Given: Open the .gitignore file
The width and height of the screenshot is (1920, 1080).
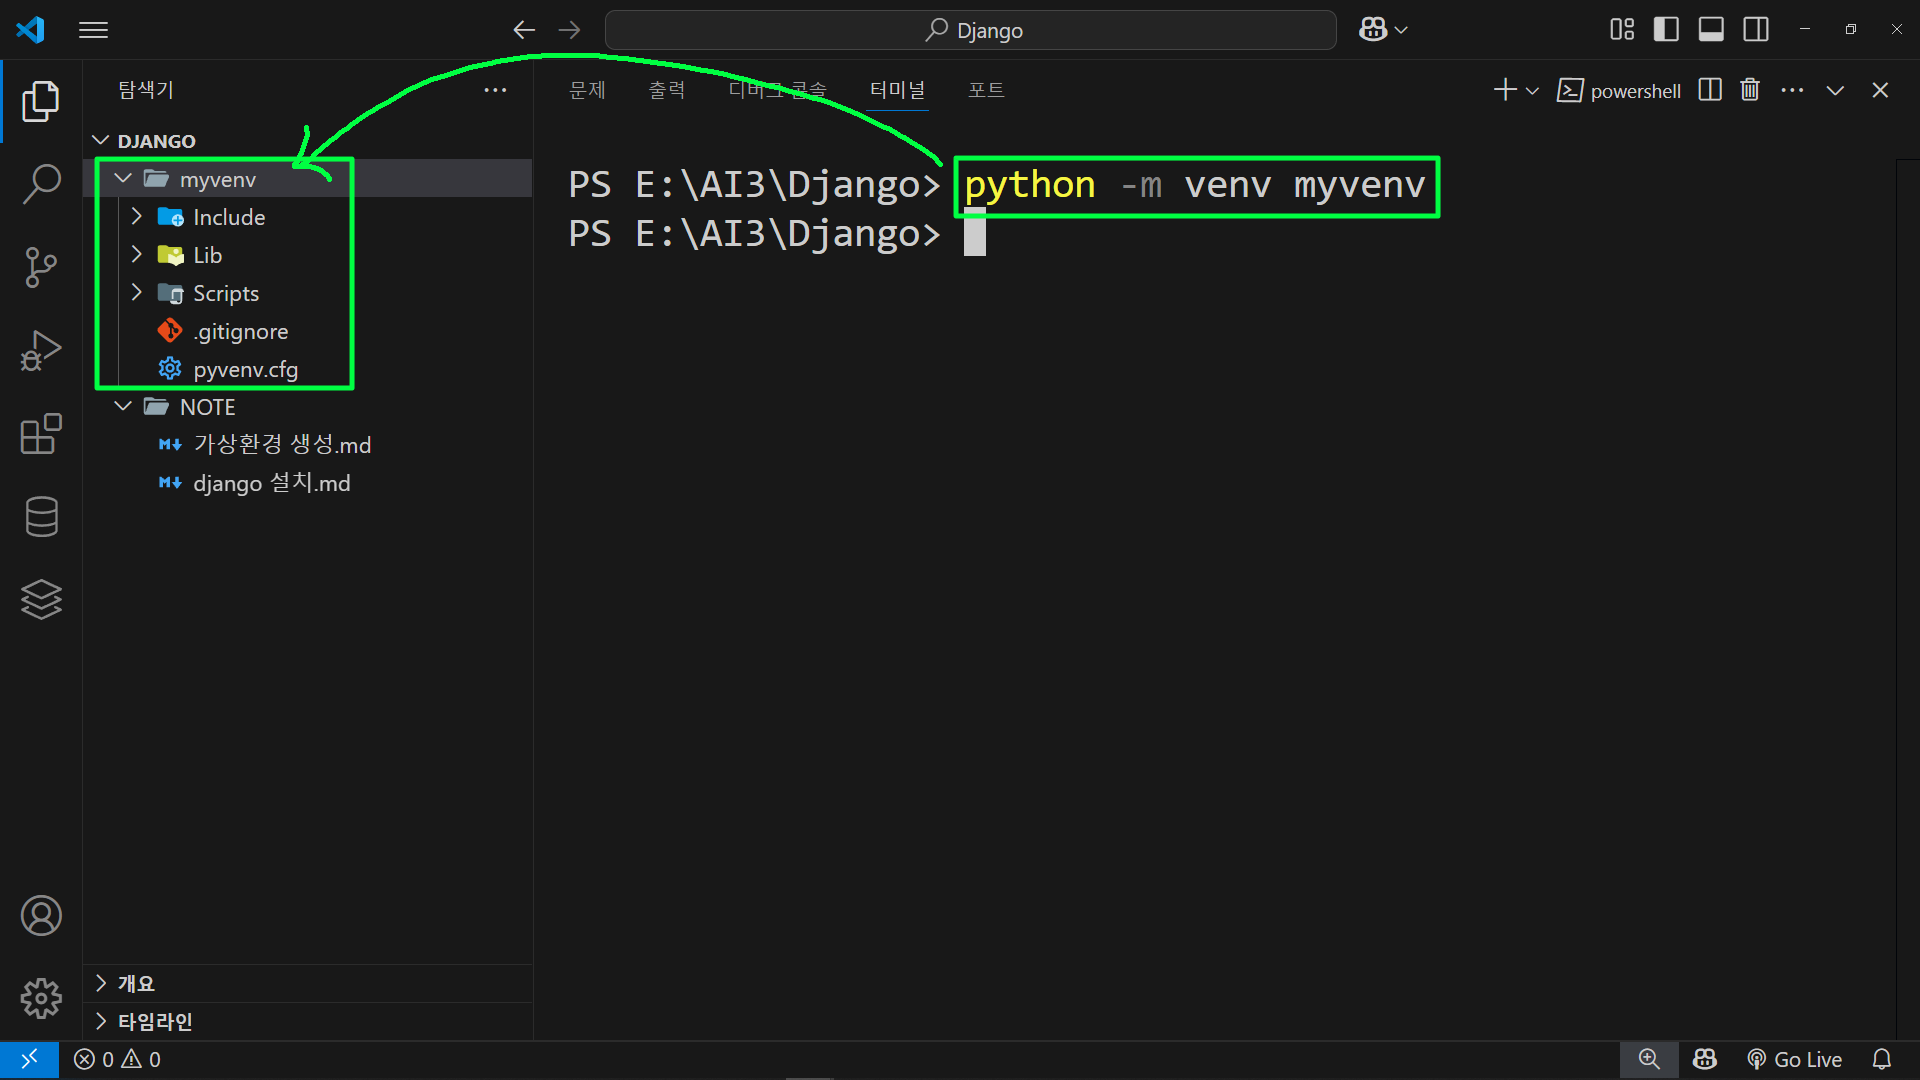Looking at the screenshot, I should 308,331.
